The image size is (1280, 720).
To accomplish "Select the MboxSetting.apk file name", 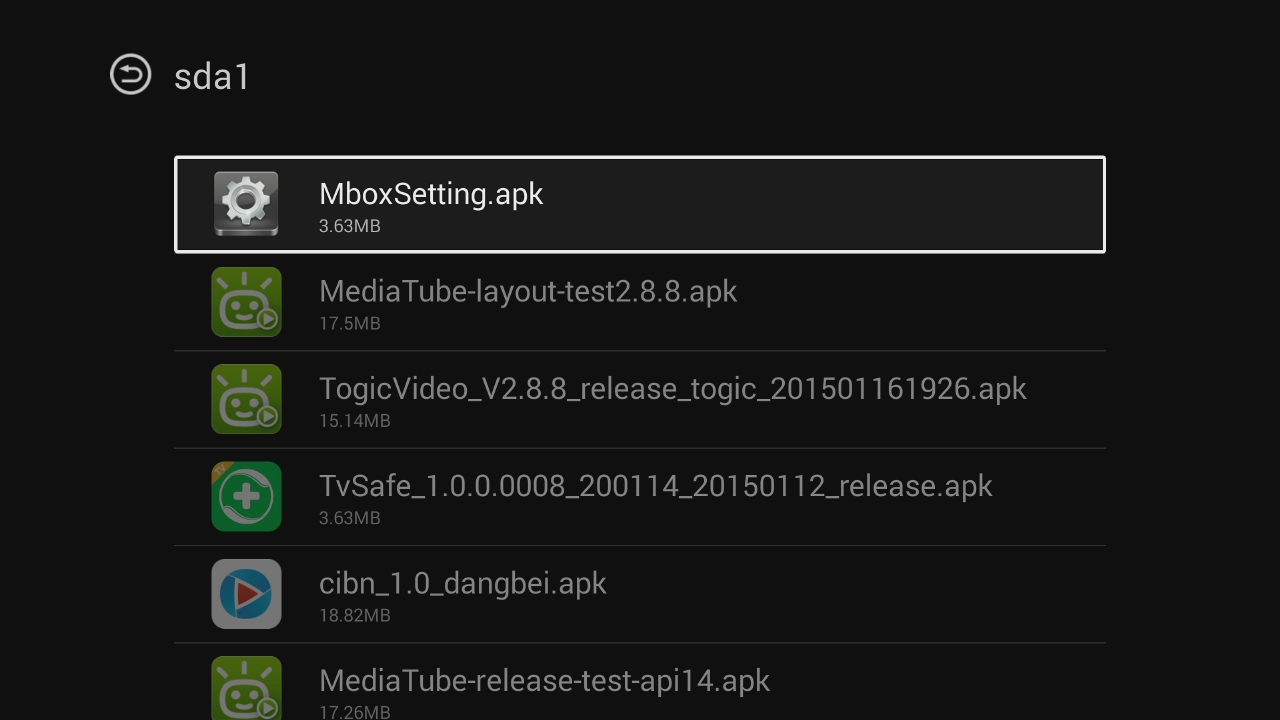I will click(x=431, y=194).
